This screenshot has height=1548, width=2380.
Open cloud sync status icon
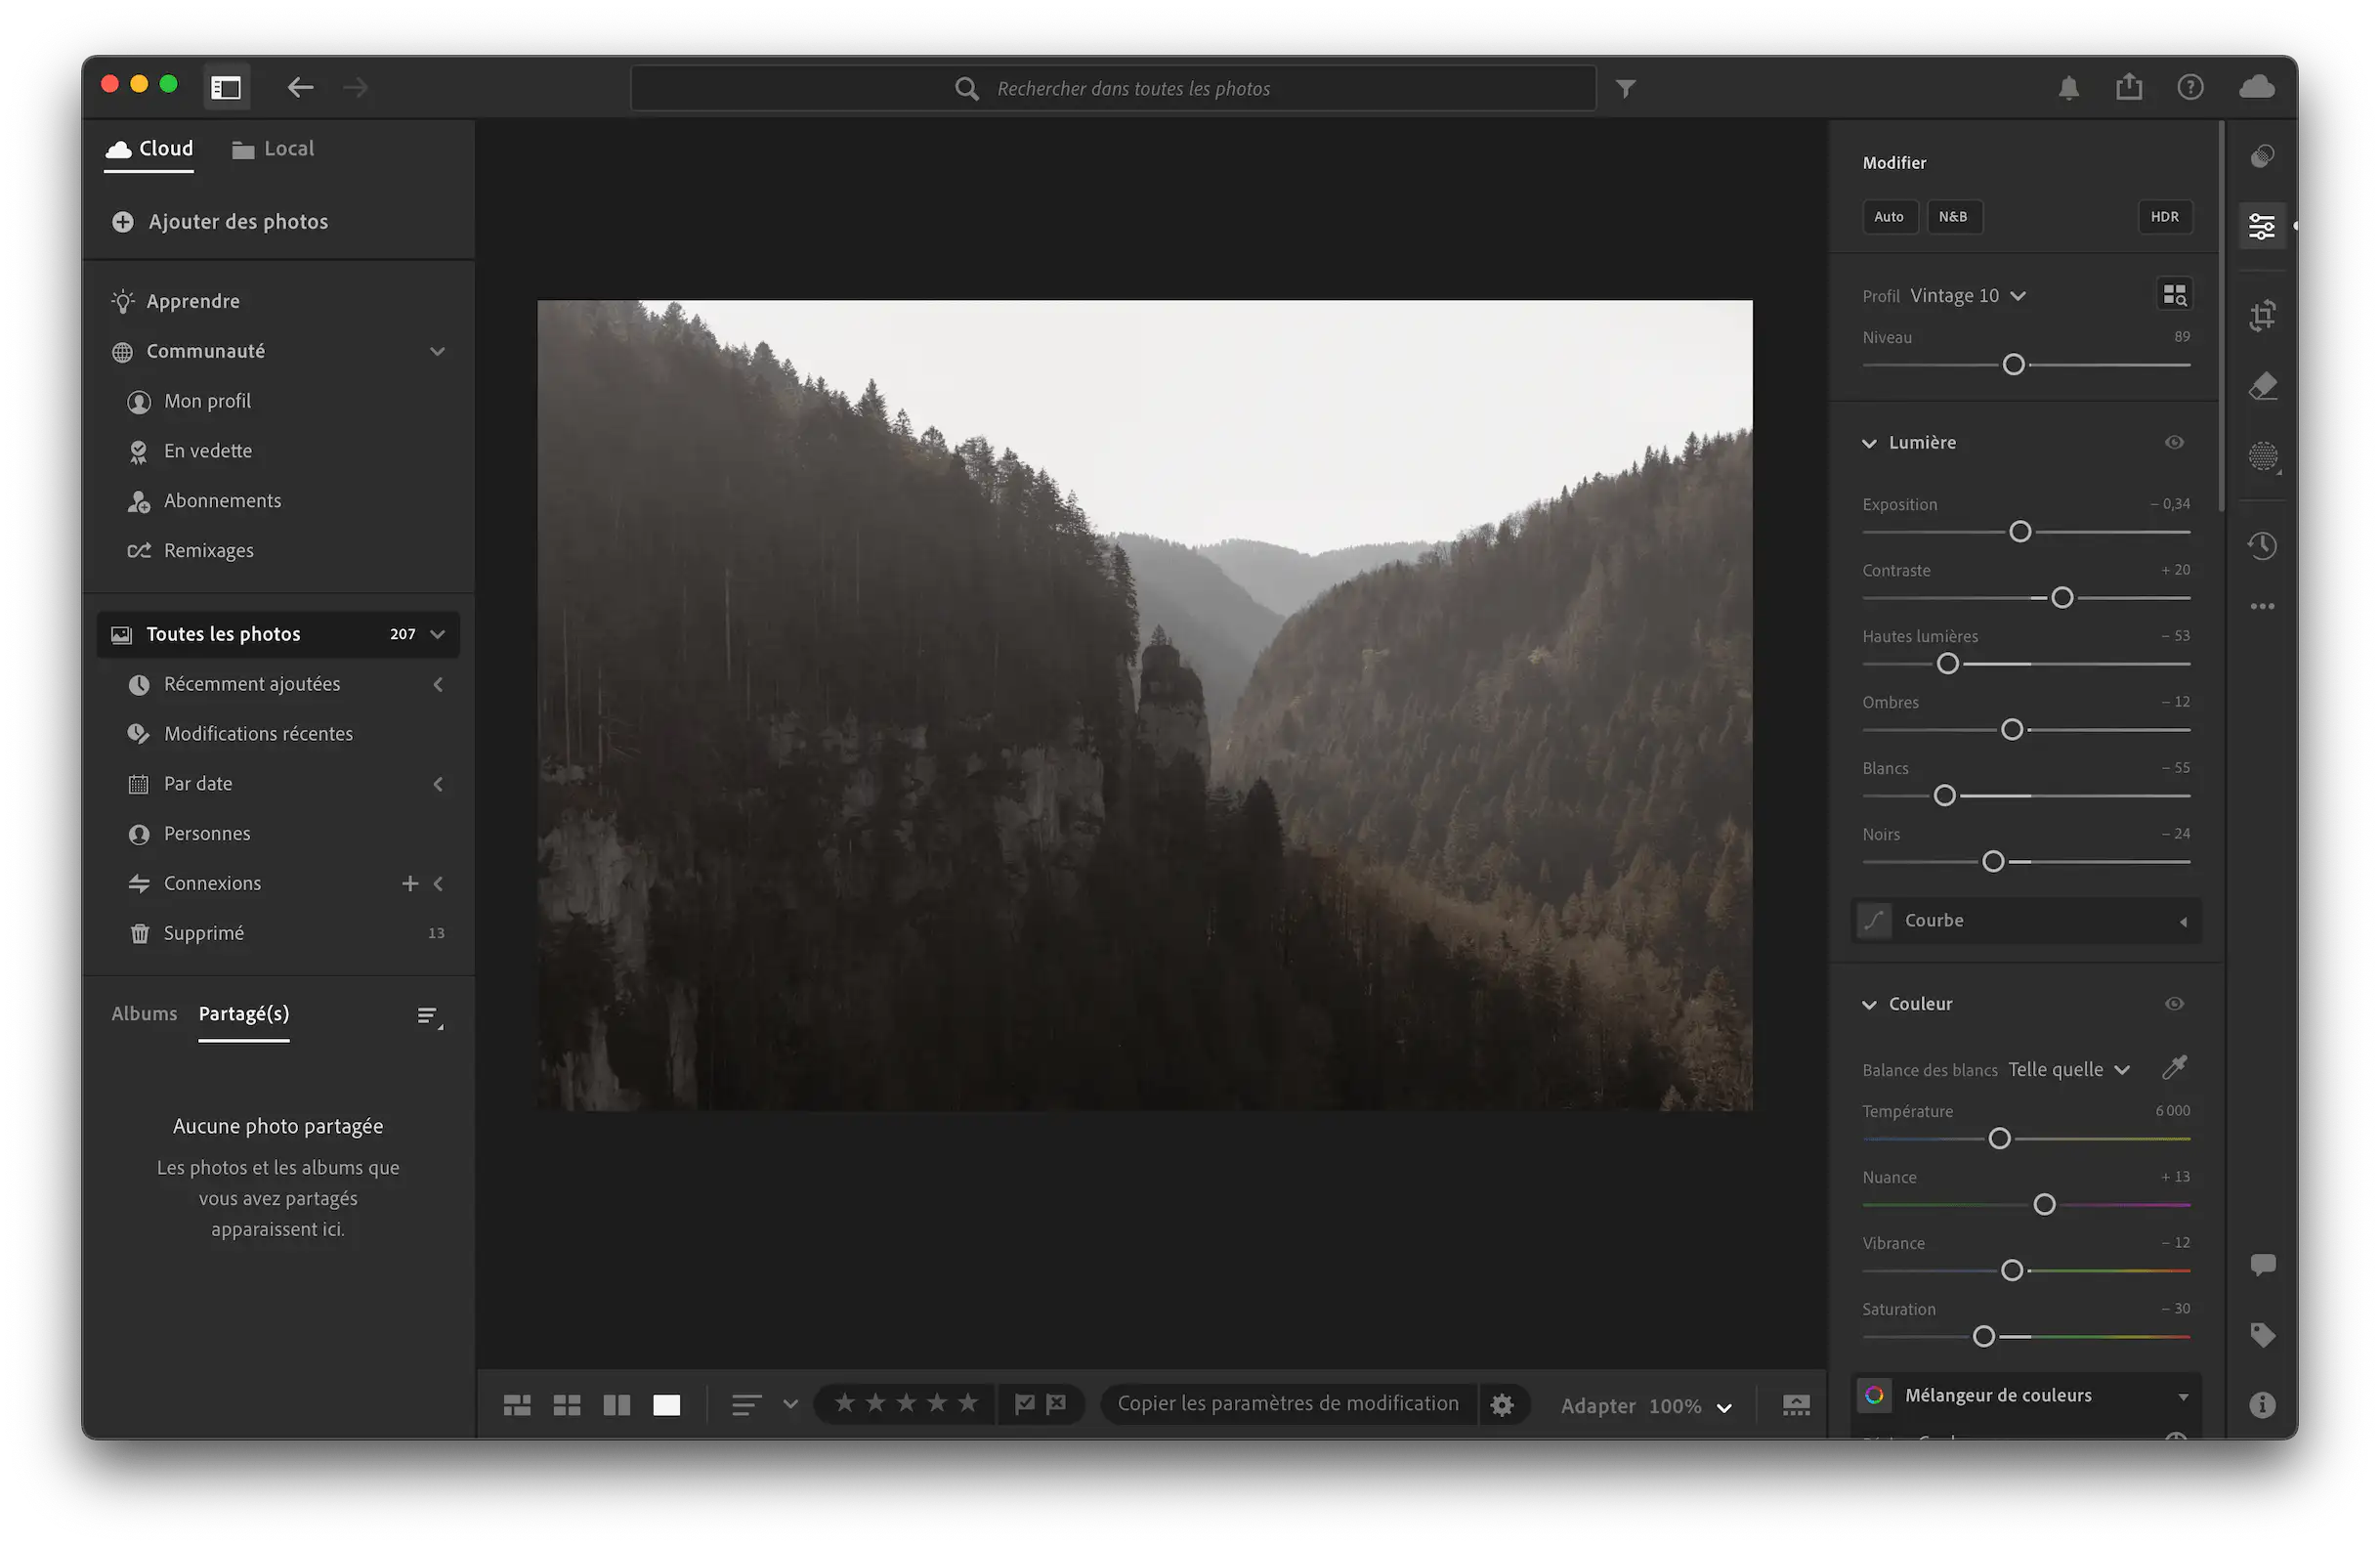click(x=2256, y=87)
